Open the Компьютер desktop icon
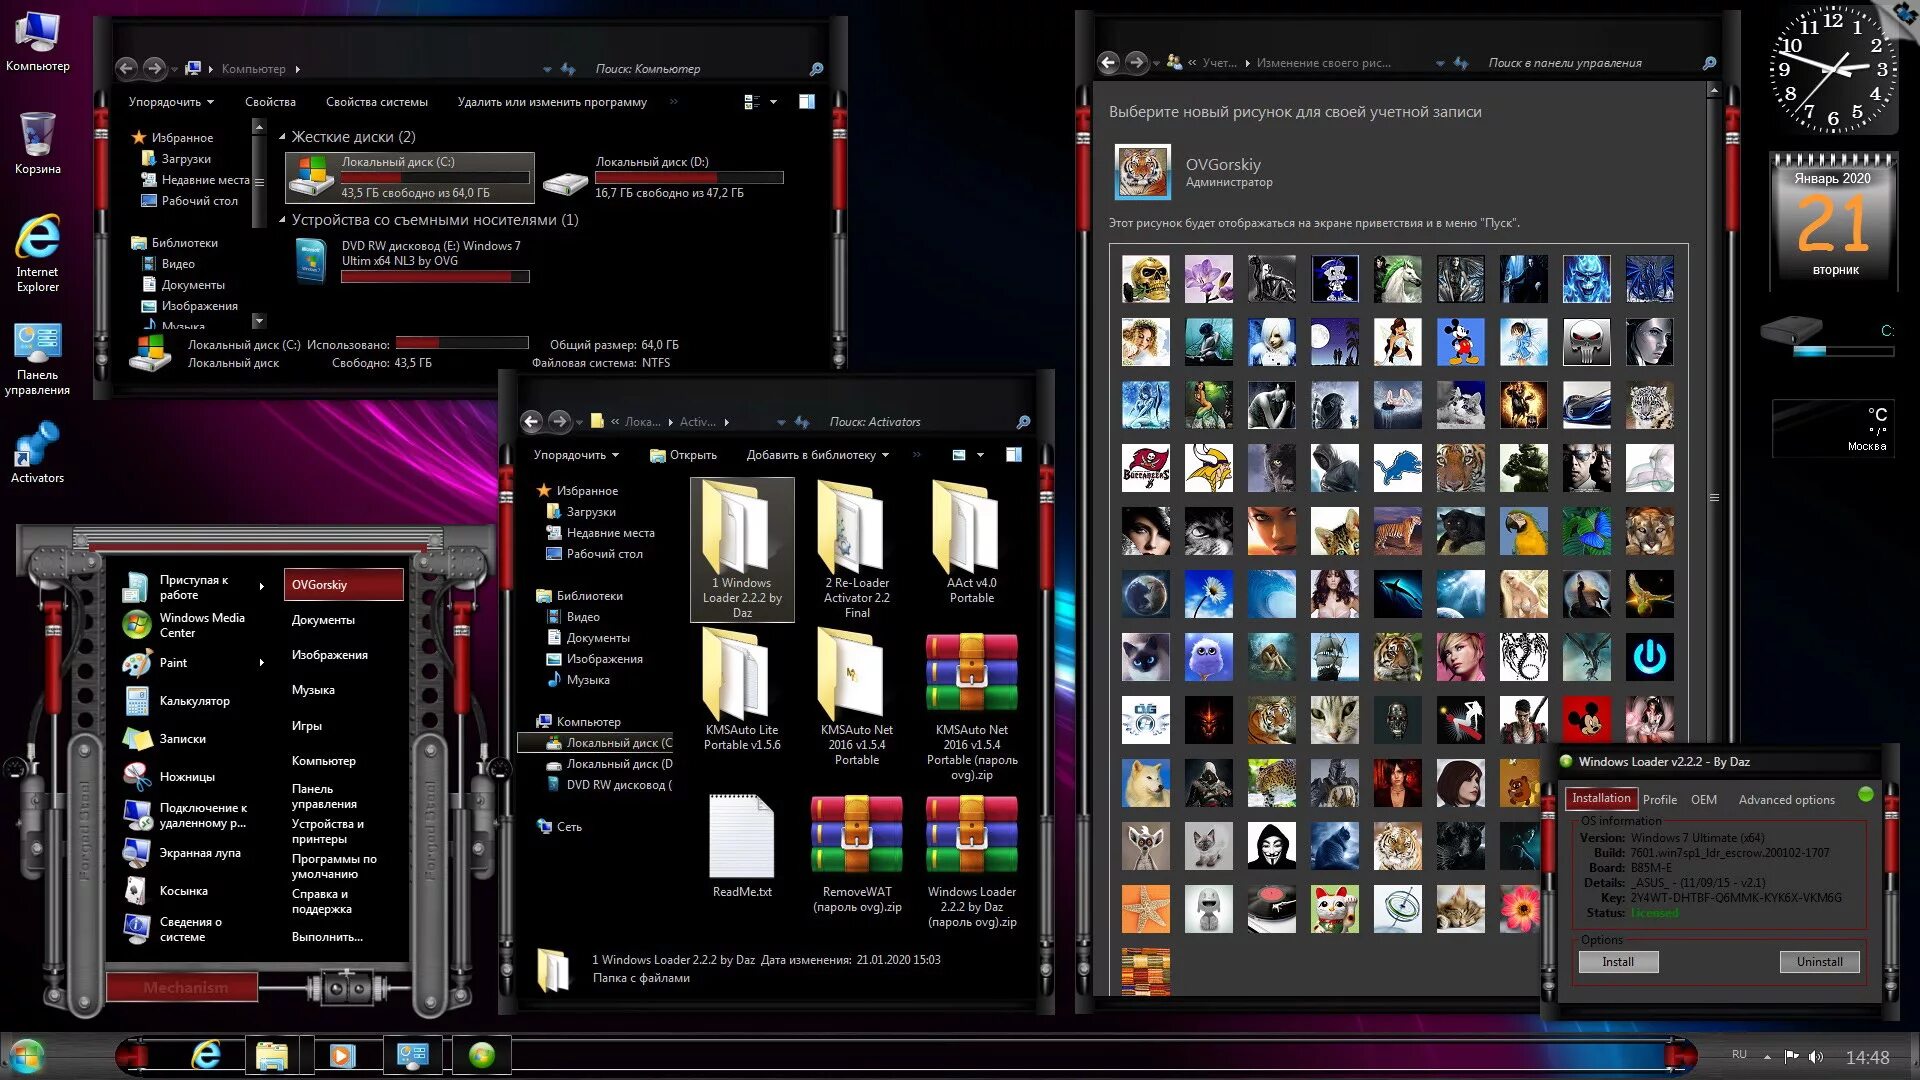The width and height of the screenshot is (1920, 1080). pos(37,42)
